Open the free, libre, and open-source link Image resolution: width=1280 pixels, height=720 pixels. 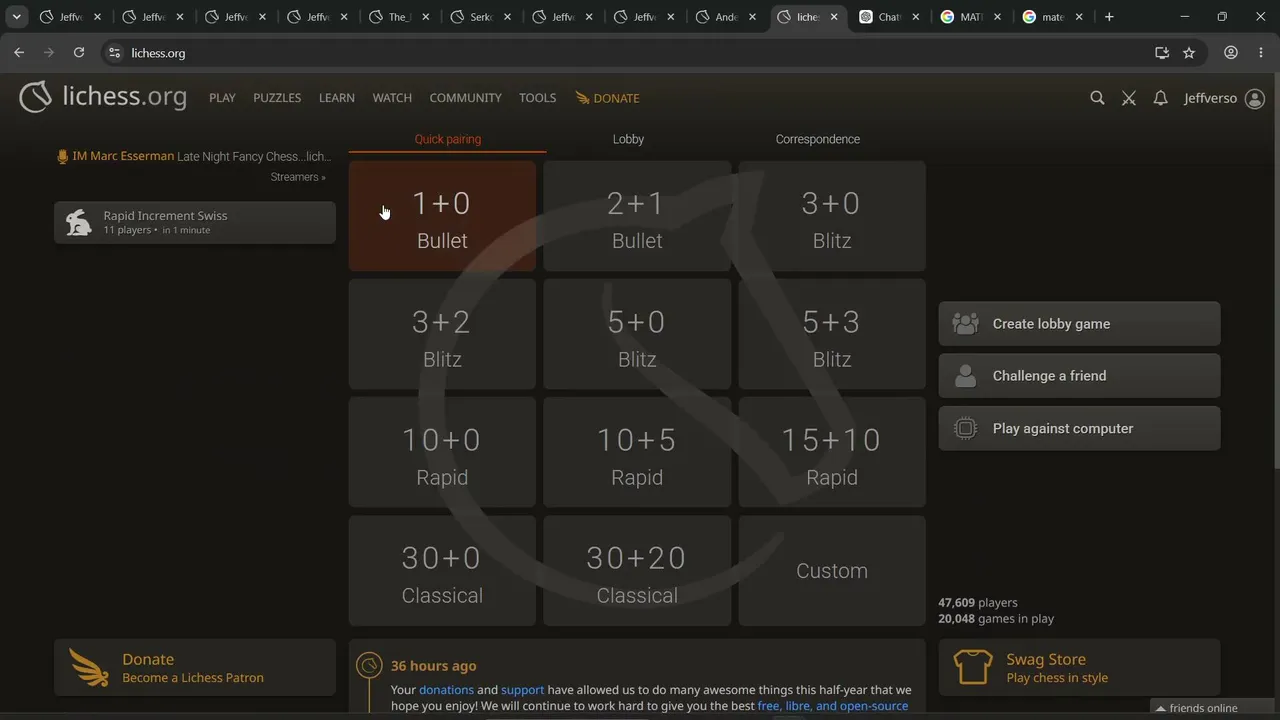pyautogui.click(x=833, y=706)
